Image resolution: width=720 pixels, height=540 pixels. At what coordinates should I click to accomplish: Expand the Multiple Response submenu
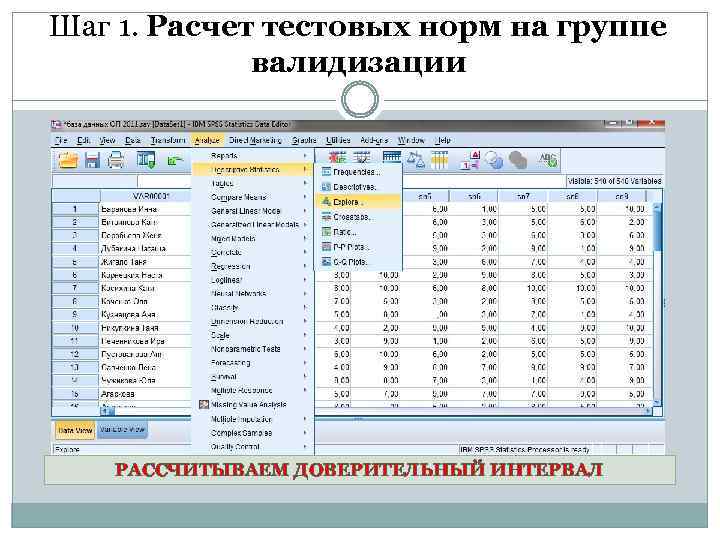[x=253, y=390]
